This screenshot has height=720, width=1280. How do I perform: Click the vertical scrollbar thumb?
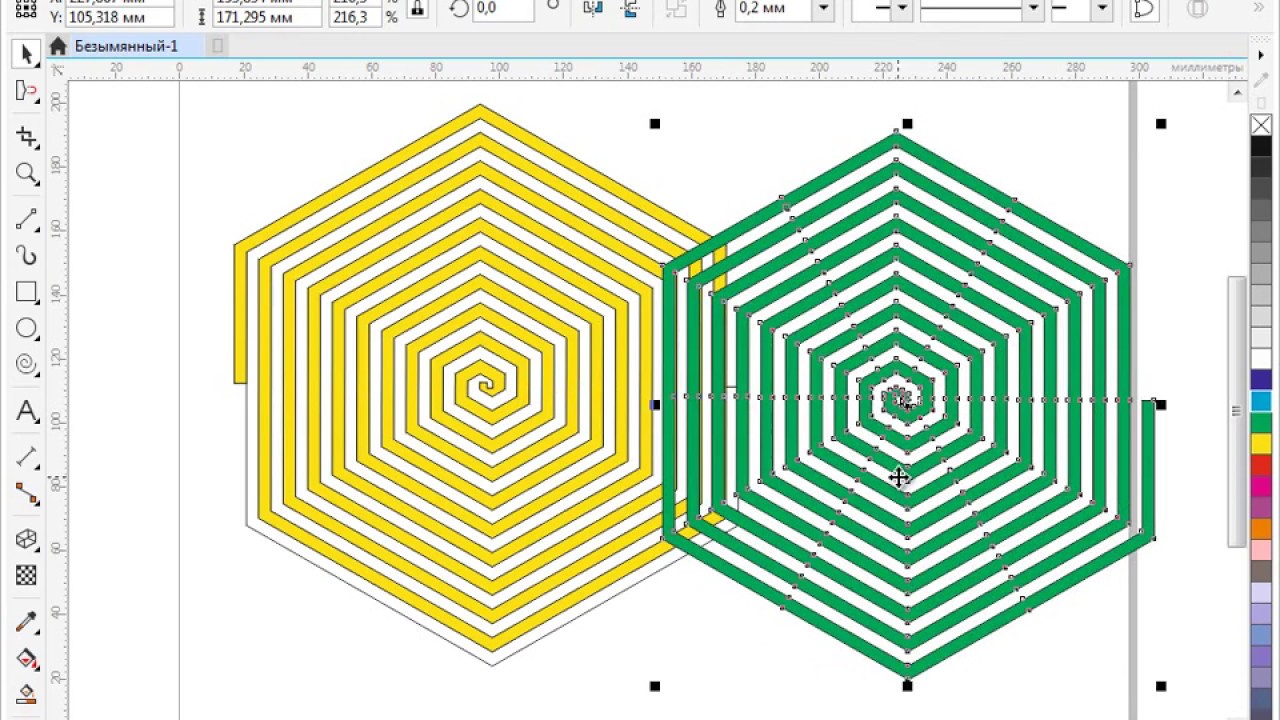coord(1237,410)
